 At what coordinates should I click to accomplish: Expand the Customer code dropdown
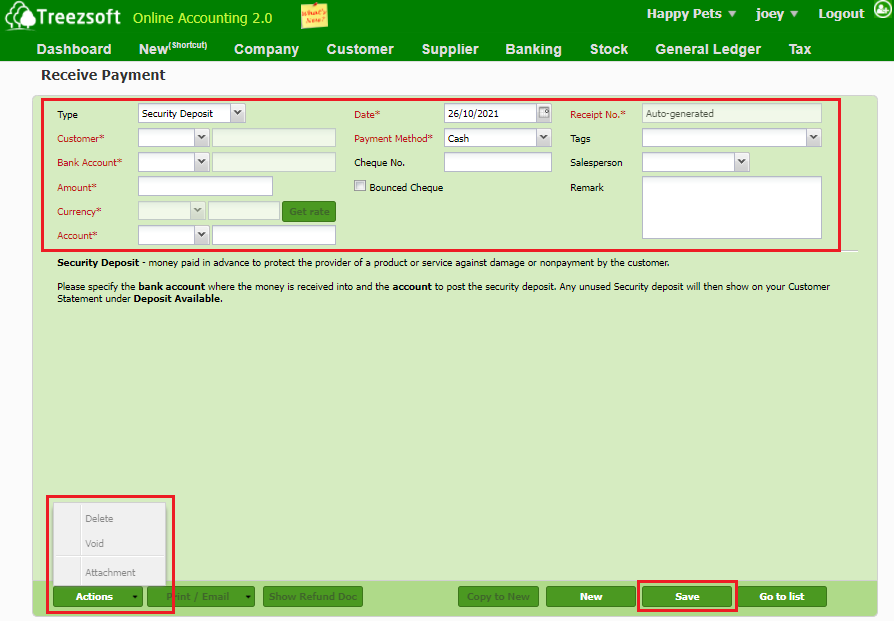tap(201, 138)
